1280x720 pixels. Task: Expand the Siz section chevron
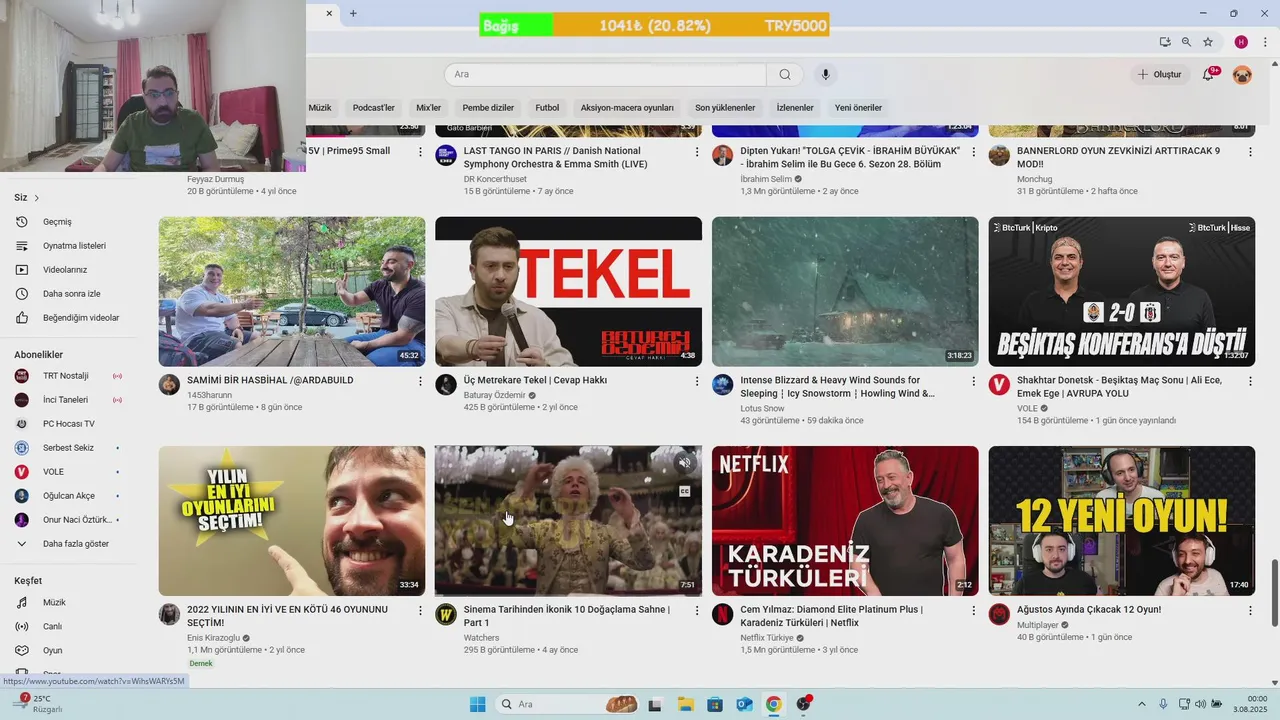37,198
